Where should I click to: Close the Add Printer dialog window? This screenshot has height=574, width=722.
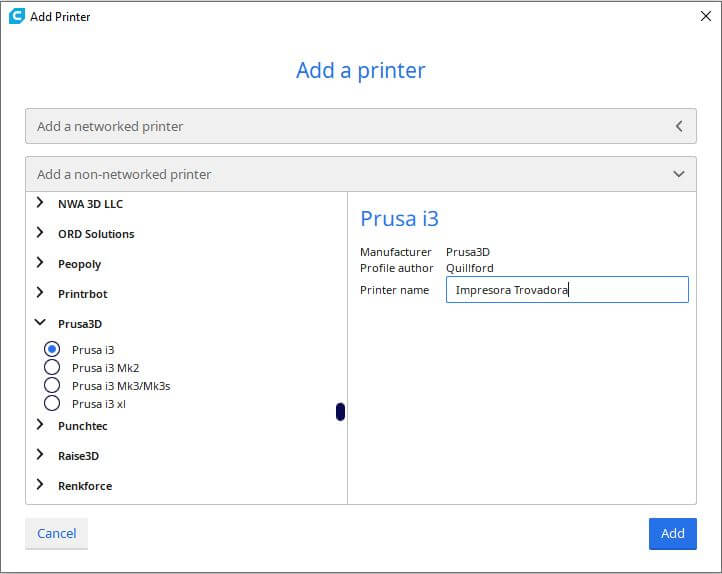pos(705,16)
